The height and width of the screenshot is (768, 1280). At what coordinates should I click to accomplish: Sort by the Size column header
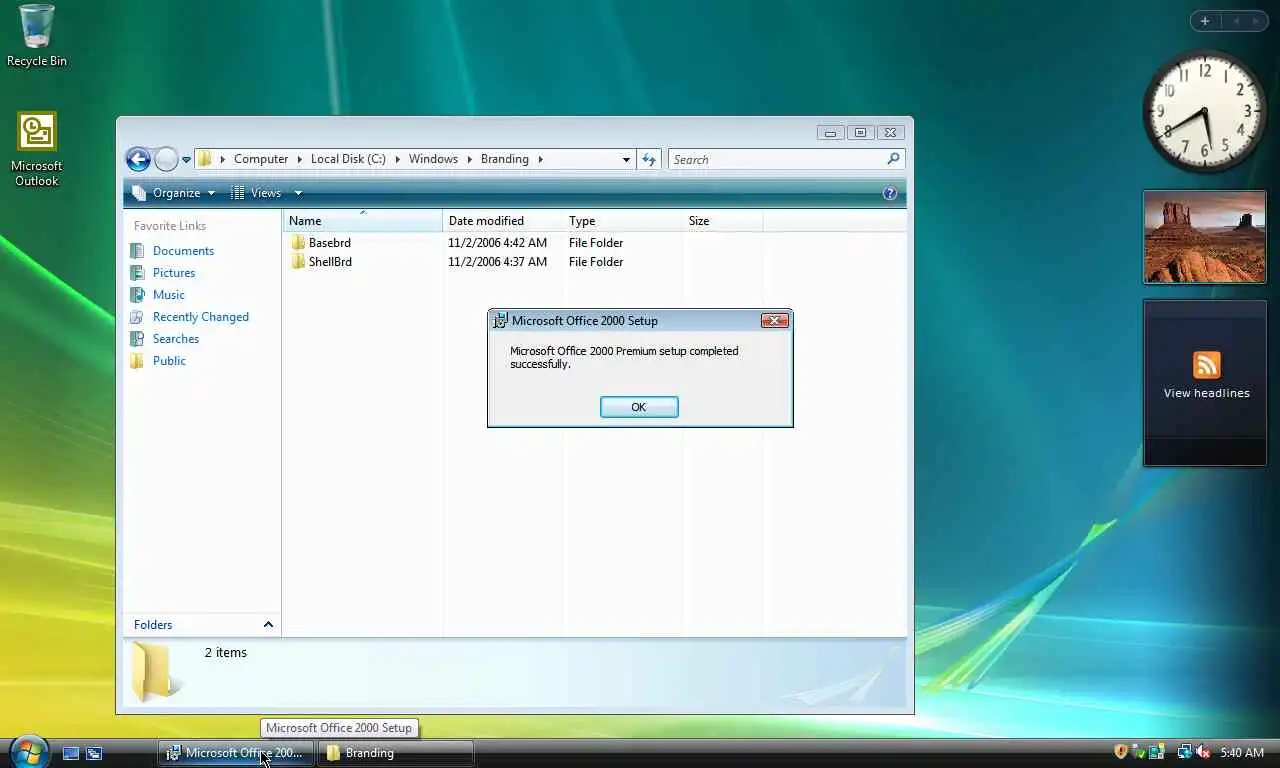[x=723, y=221]
